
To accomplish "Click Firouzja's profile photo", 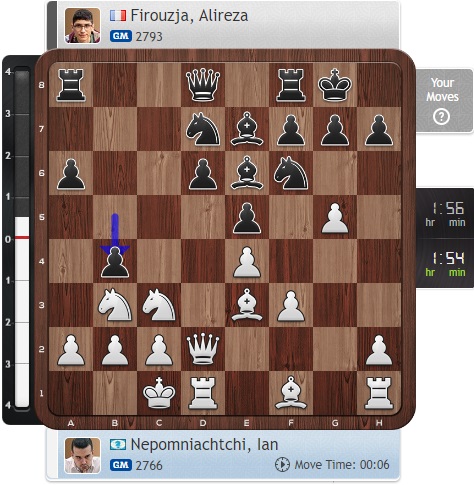I will (82, 26).
